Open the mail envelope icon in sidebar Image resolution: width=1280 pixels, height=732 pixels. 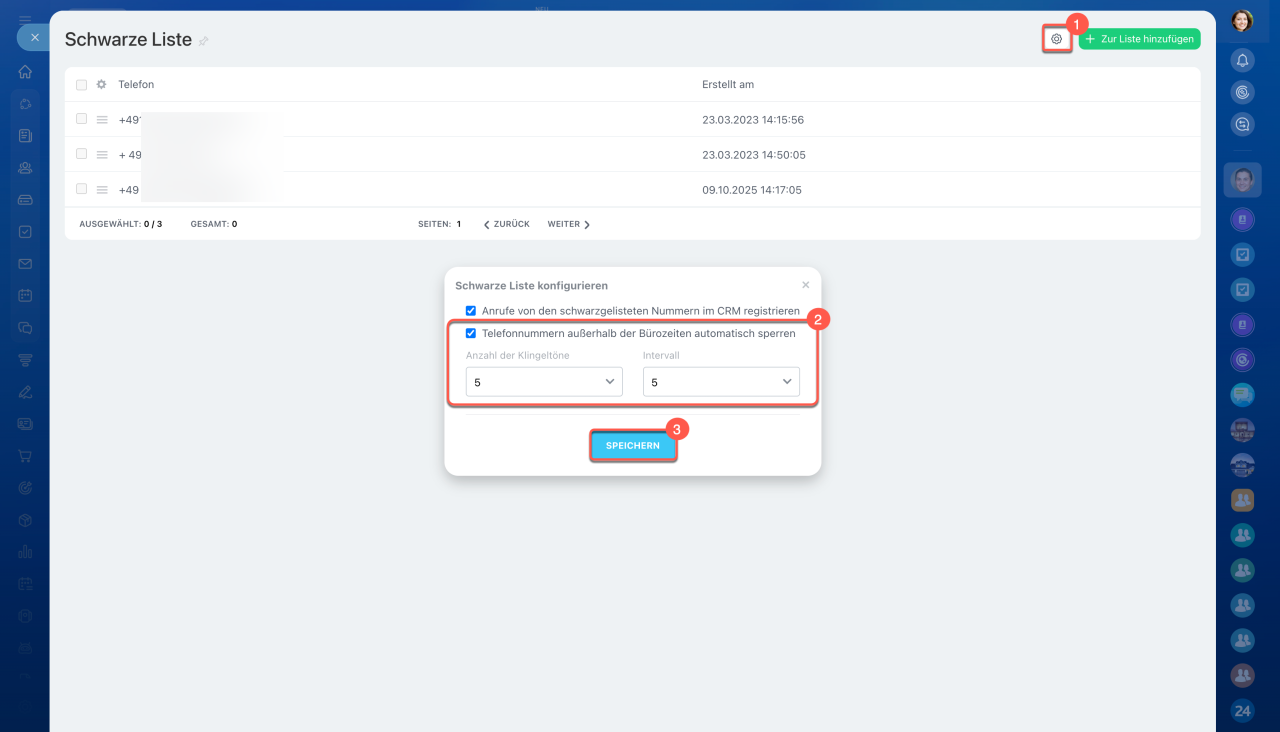tap(25, 264)
